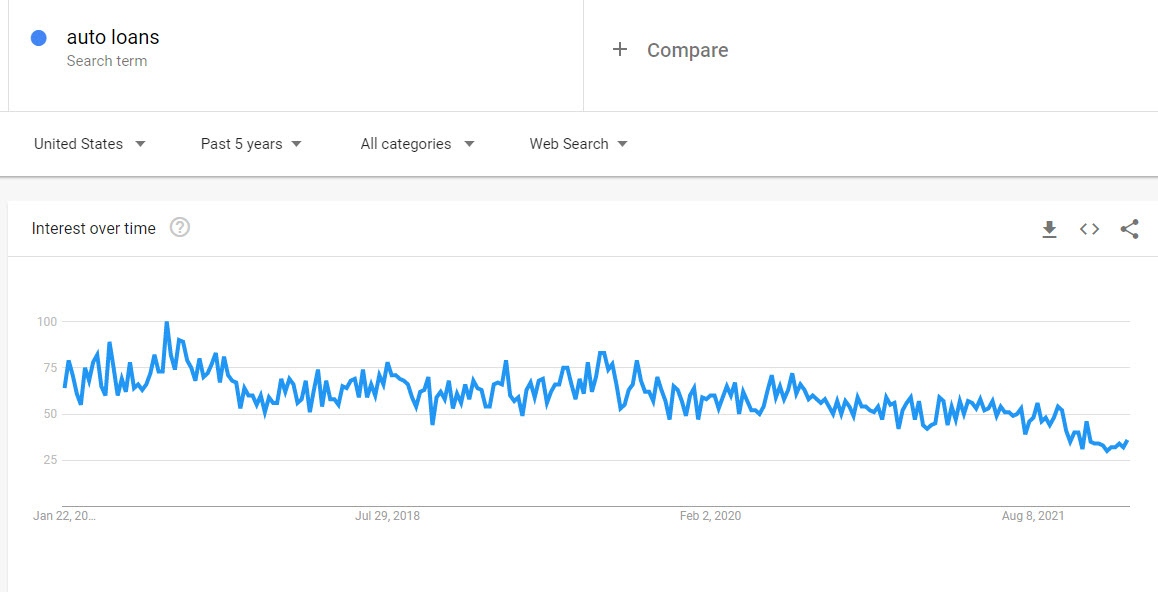The width and height of the screenshot is (1158, 592).
Task: Click the blue dot beside auto loans
Action: coord(39,38)
